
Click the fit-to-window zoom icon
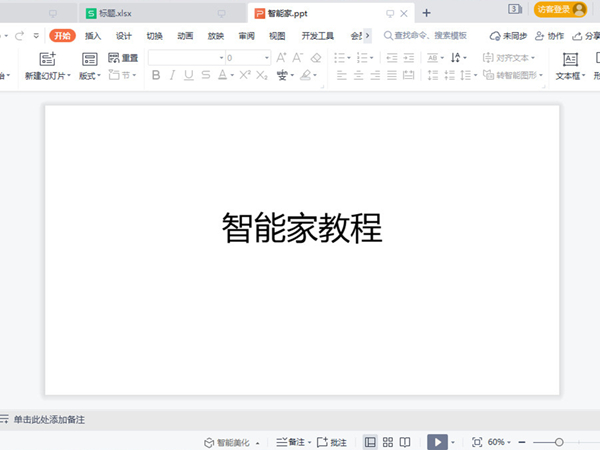(477, 442)
